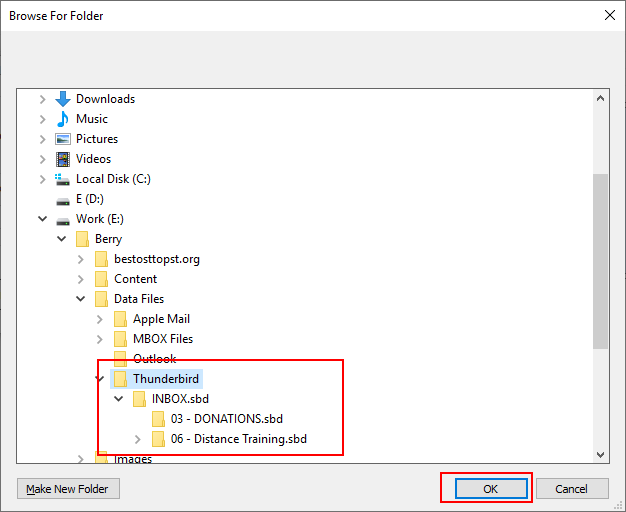
Task: Select the 06 - Distance Training.sbd label
Action: [x=239, y=439]
